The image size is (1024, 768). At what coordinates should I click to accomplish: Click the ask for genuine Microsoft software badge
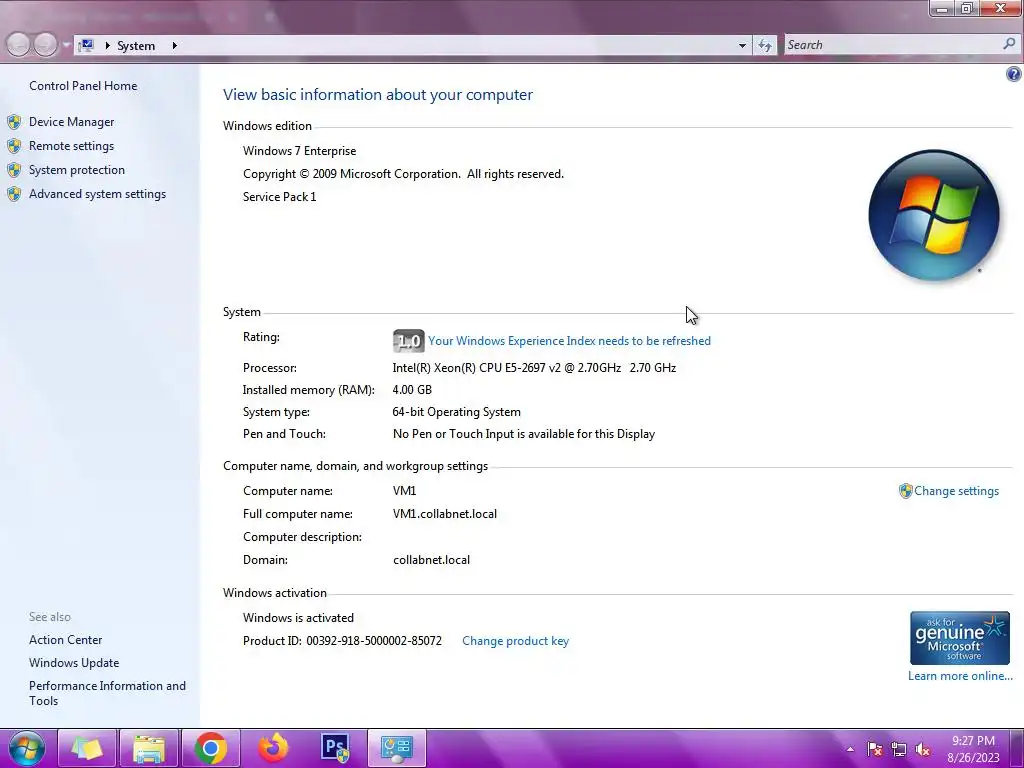click(959, 638)
